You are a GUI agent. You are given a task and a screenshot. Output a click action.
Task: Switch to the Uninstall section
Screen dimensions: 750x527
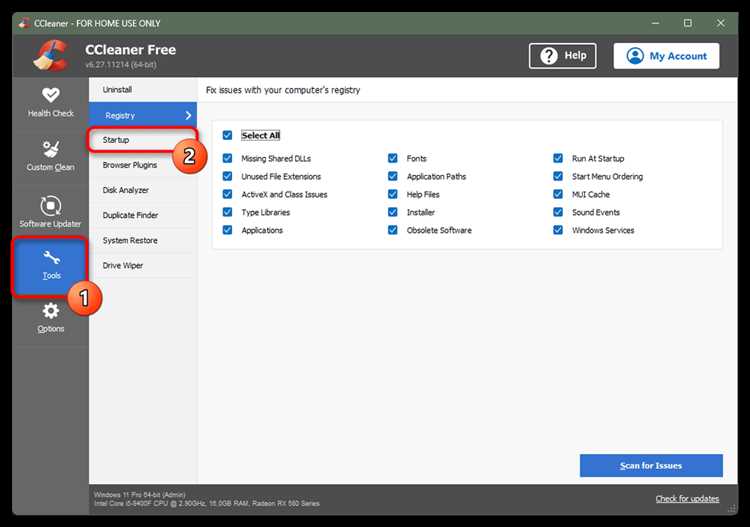coord(117,90)
